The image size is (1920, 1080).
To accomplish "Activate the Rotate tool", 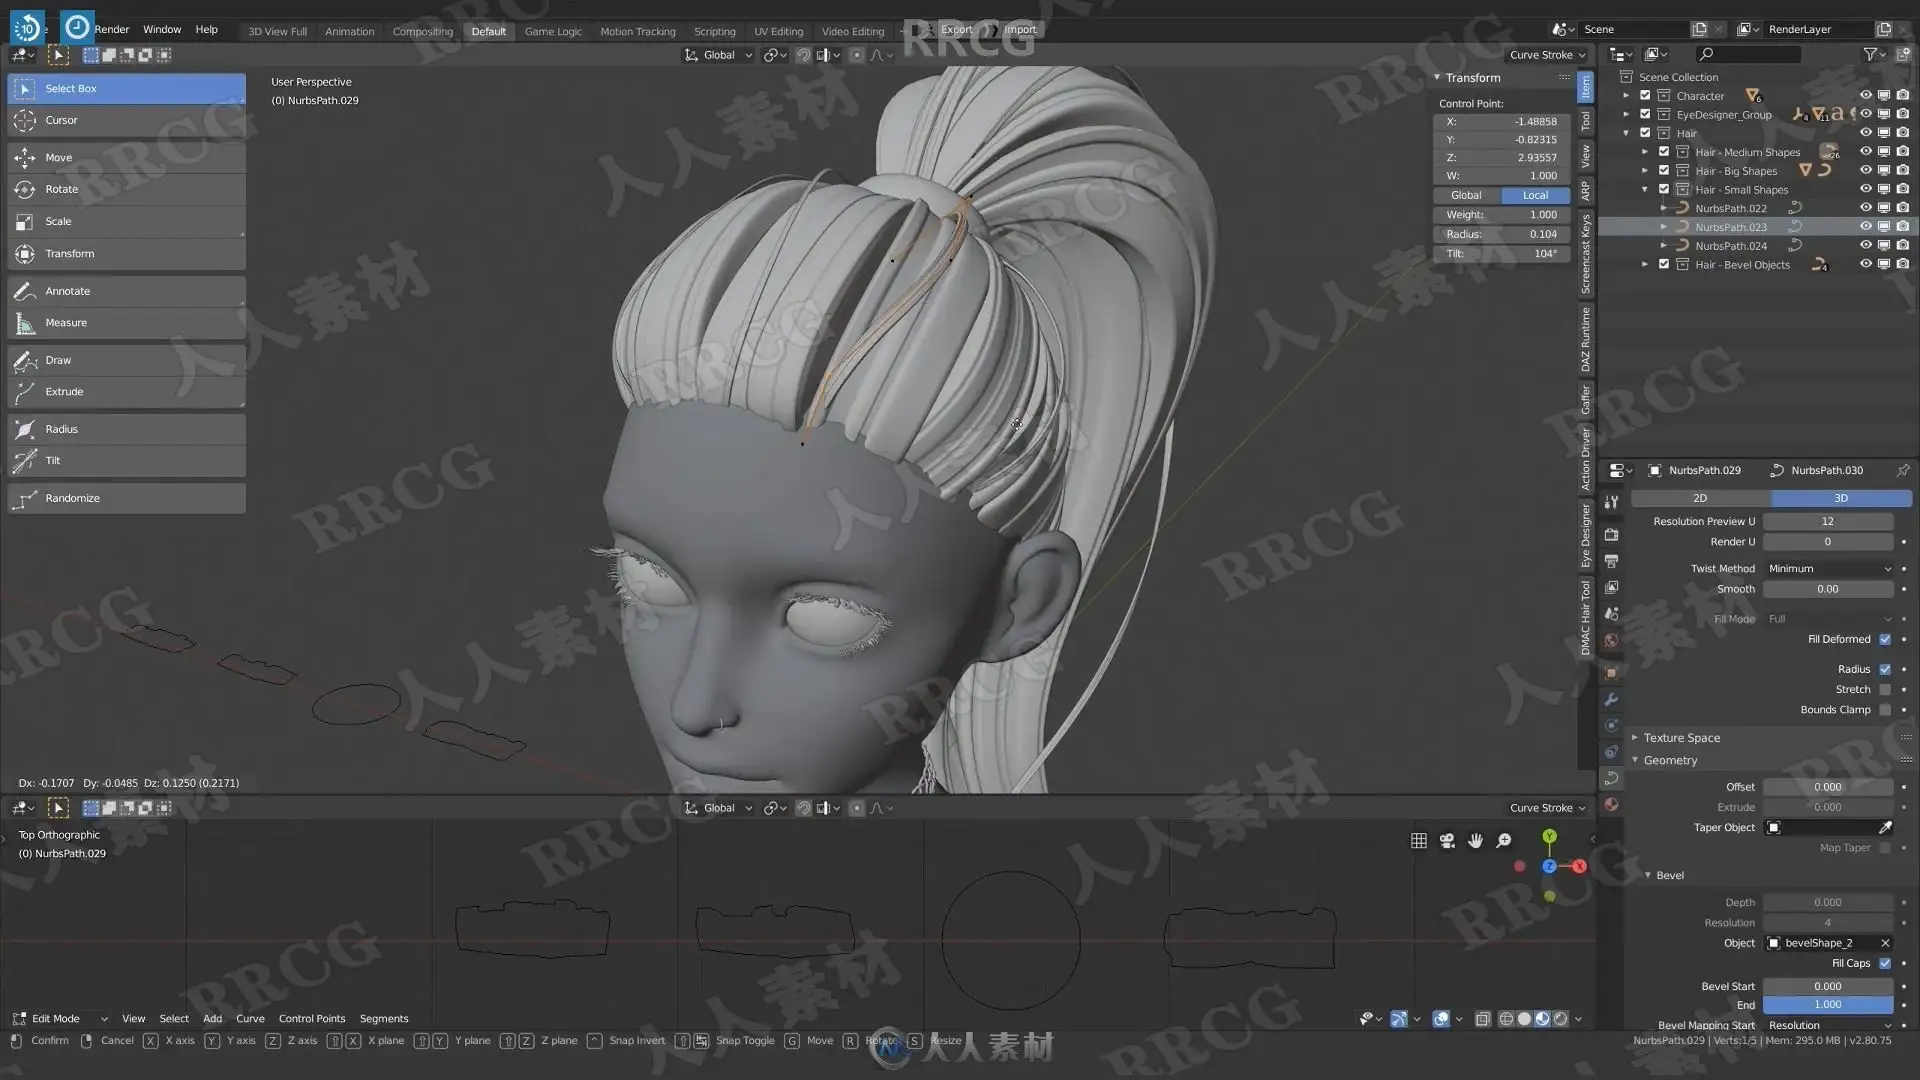I will tap(60, 189).
